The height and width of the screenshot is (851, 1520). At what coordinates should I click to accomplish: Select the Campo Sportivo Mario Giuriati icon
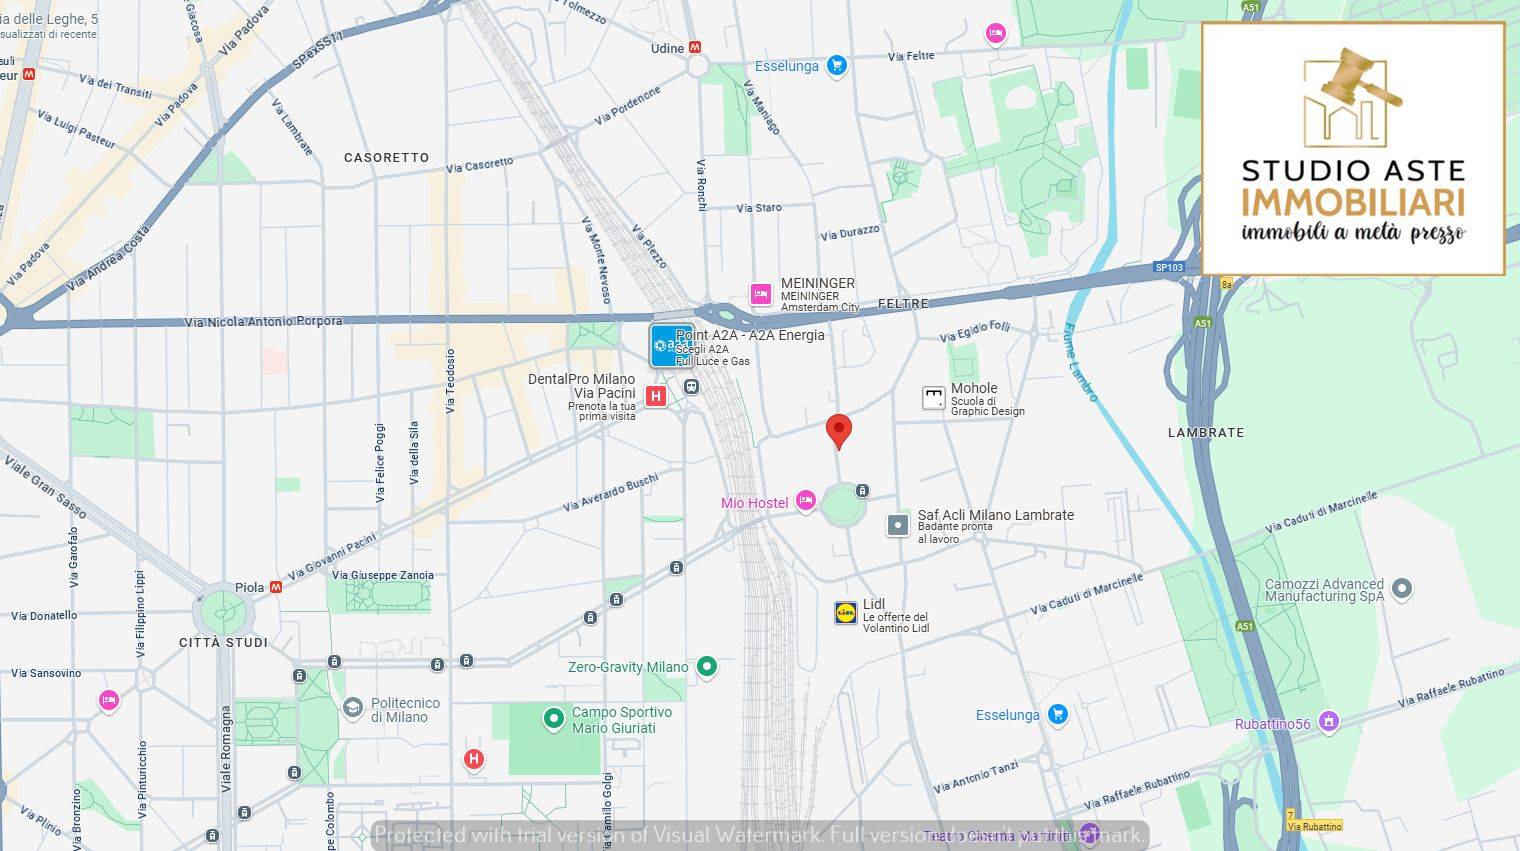click(x=553, y=719)
